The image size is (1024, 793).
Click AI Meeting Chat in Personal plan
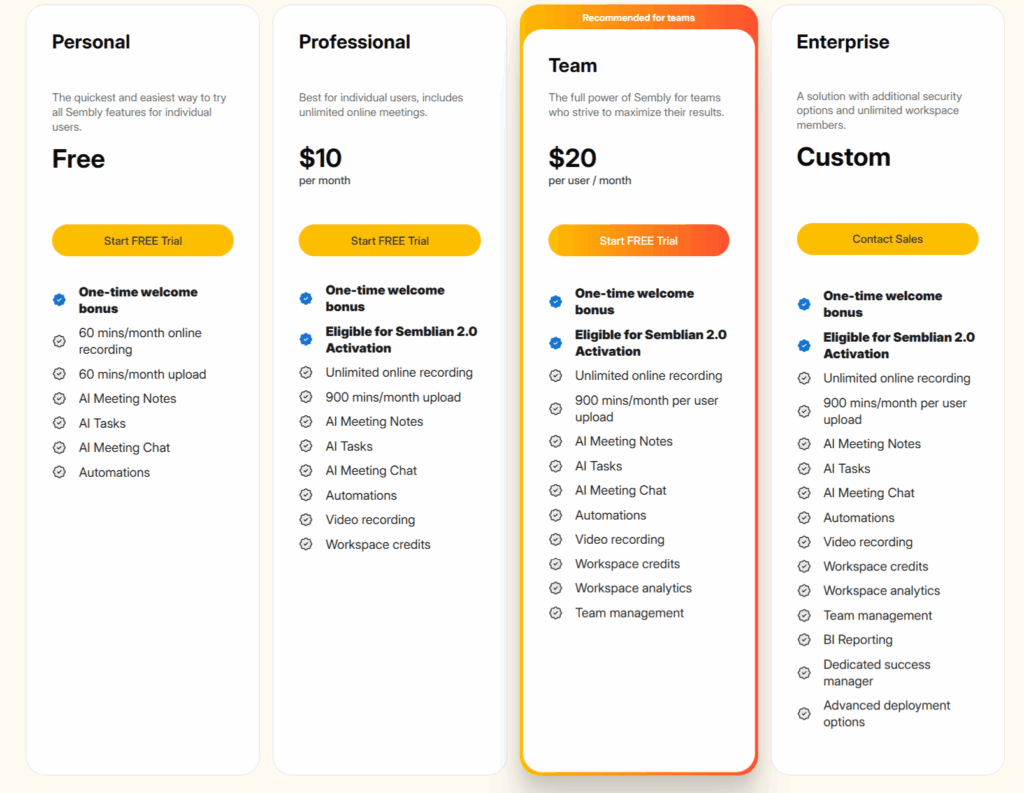click(124, 448)
